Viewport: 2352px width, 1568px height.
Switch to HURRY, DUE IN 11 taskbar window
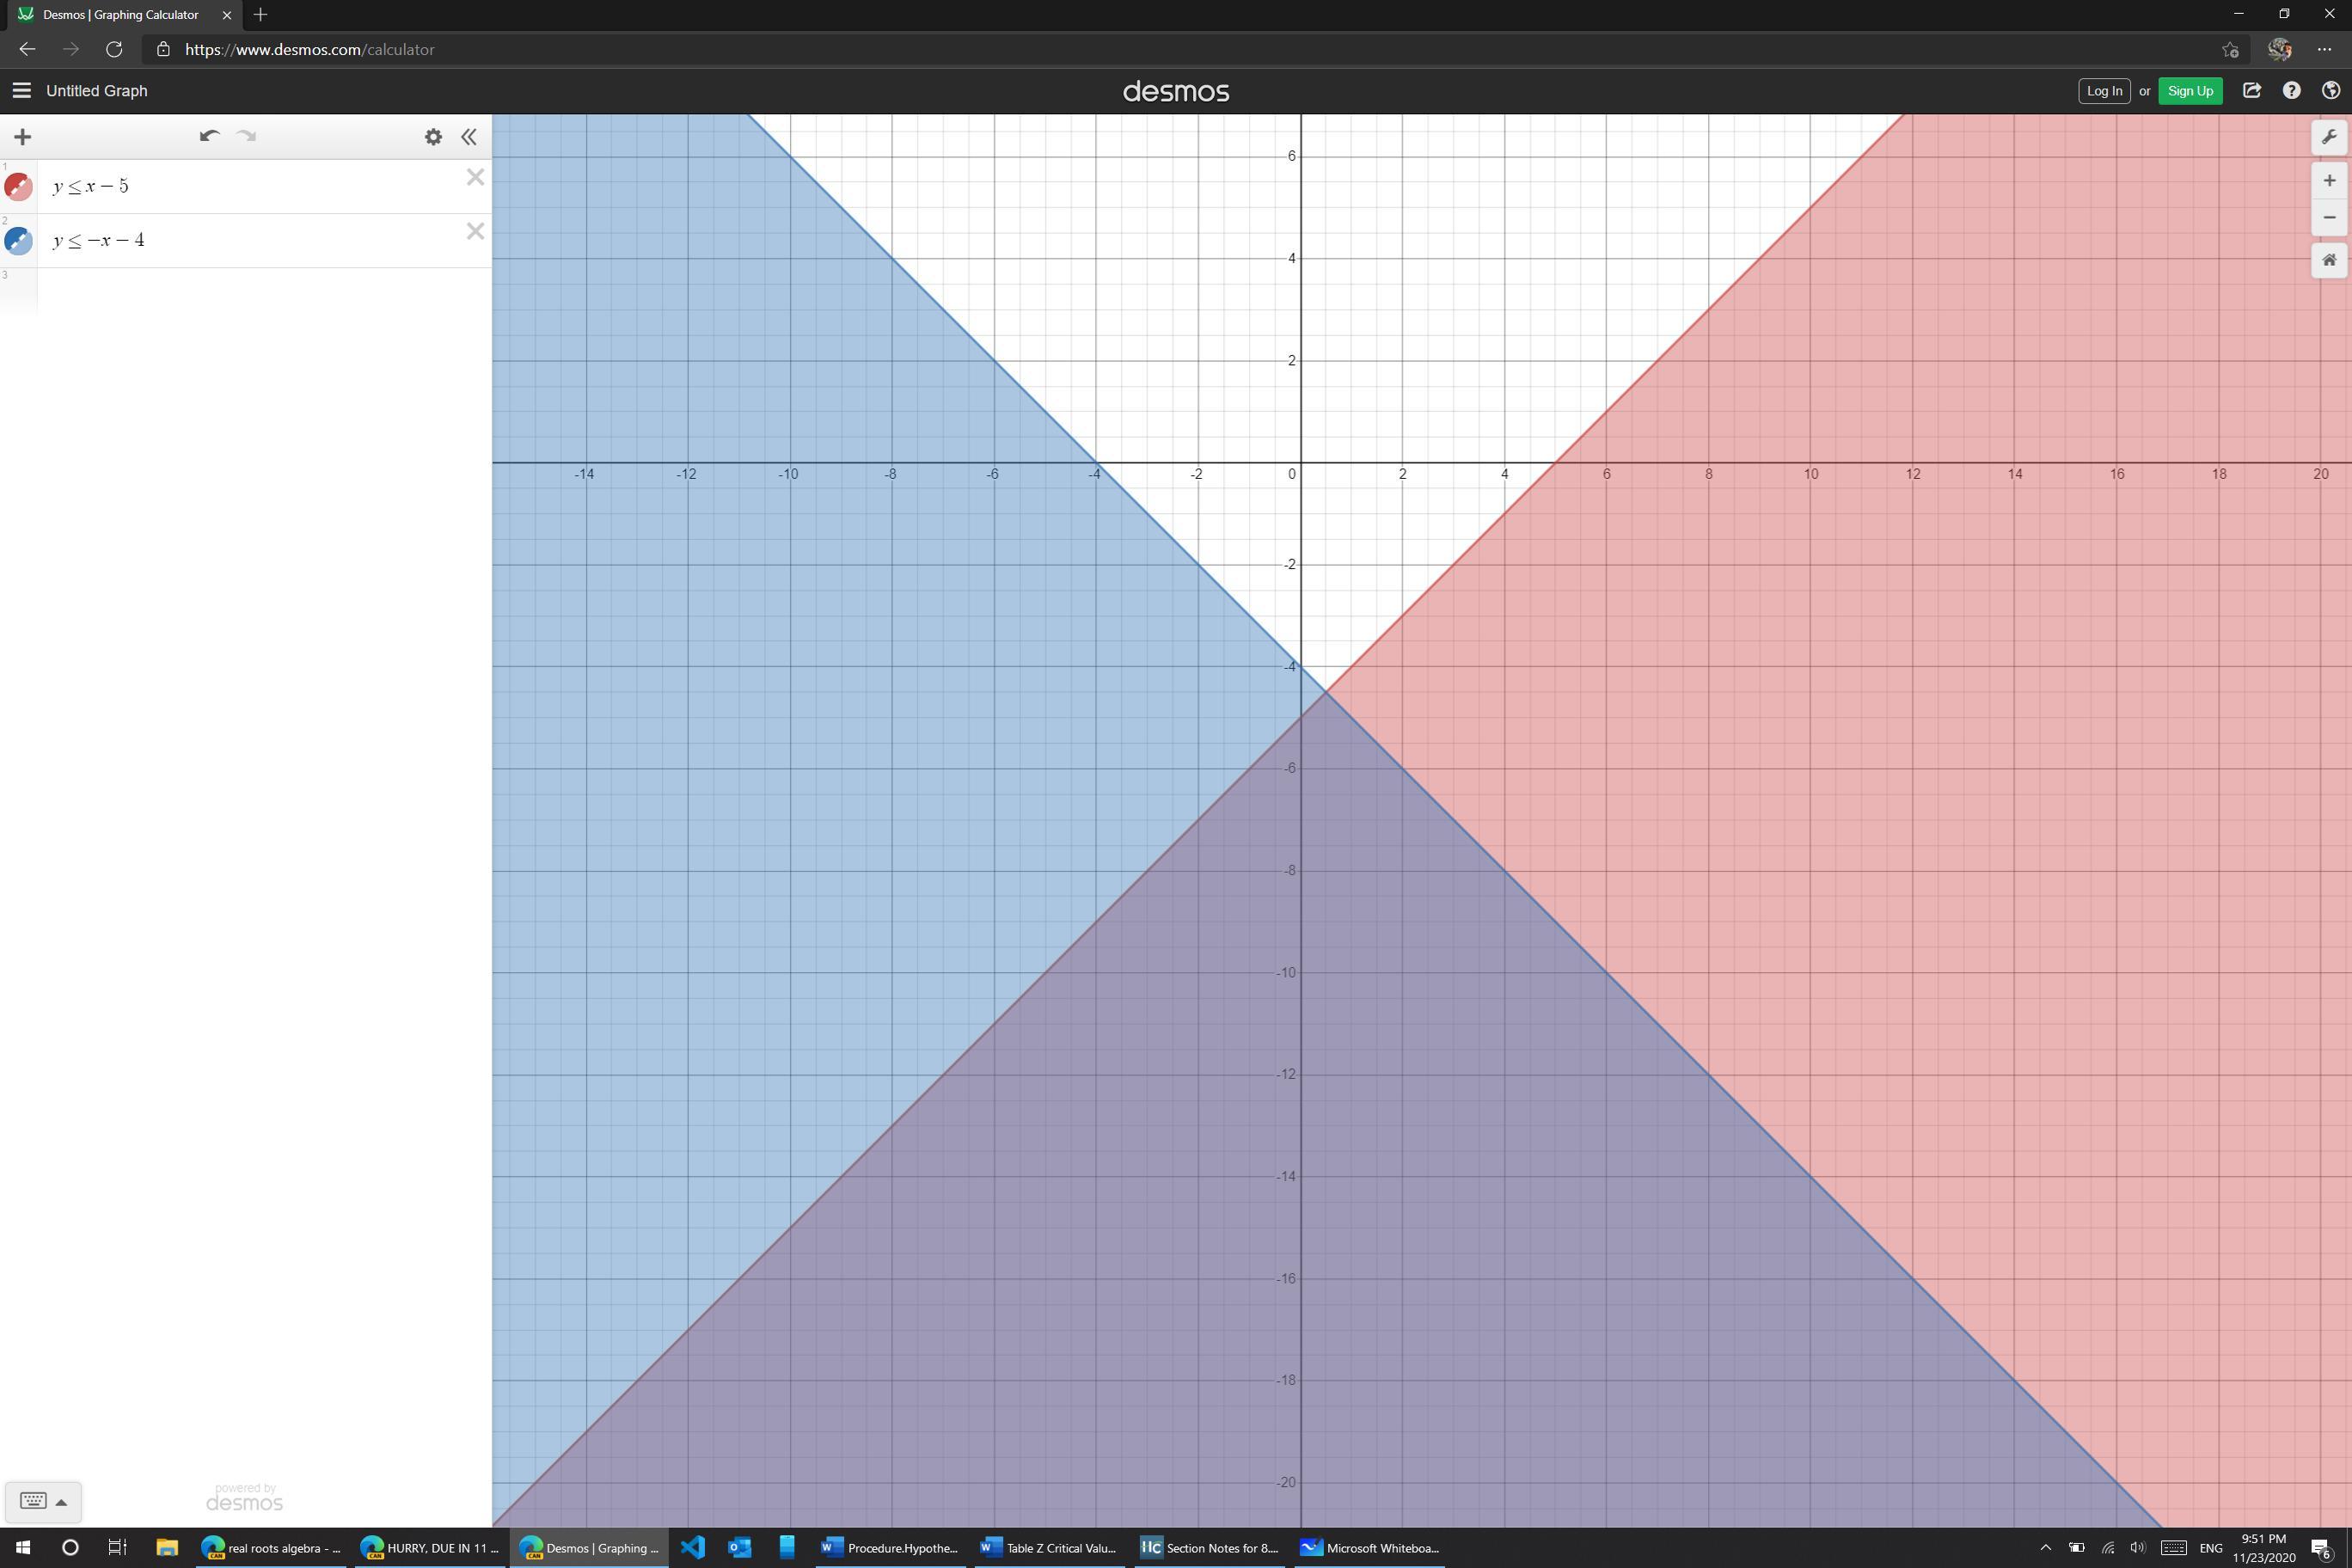click(430, 1548)
